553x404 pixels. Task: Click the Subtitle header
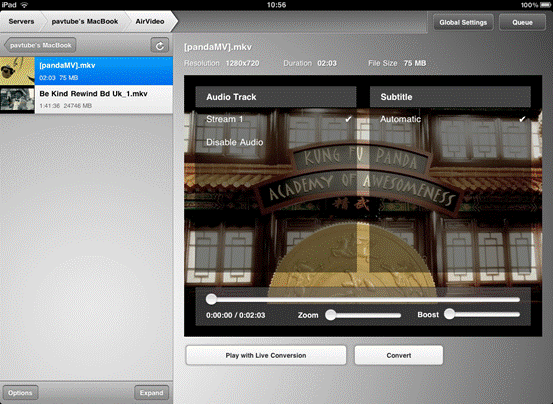450,97
